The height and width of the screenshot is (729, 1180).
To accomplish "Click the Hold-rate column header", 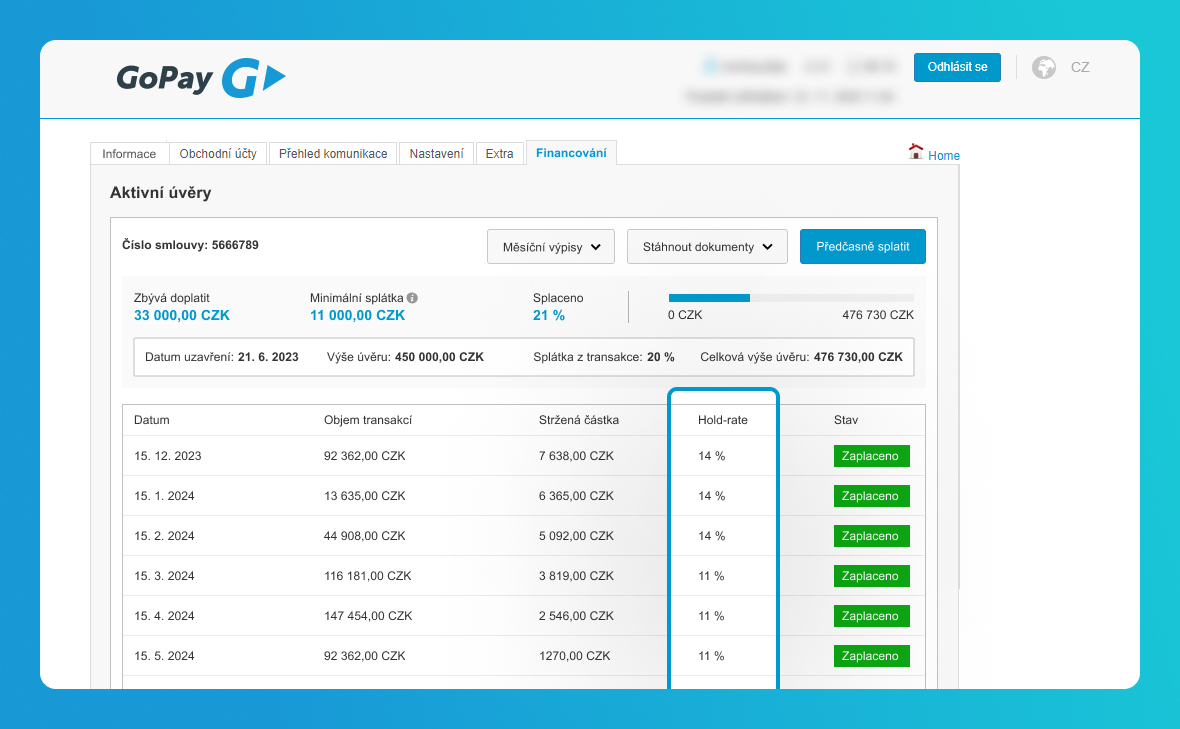I will 722,420.
